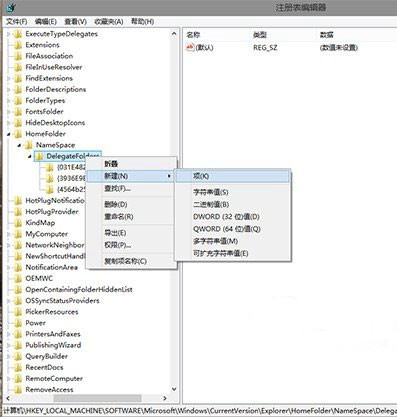This screenshot has height=417, width=397.
Task: Click the Power folder icon
Action: [18, 323]
